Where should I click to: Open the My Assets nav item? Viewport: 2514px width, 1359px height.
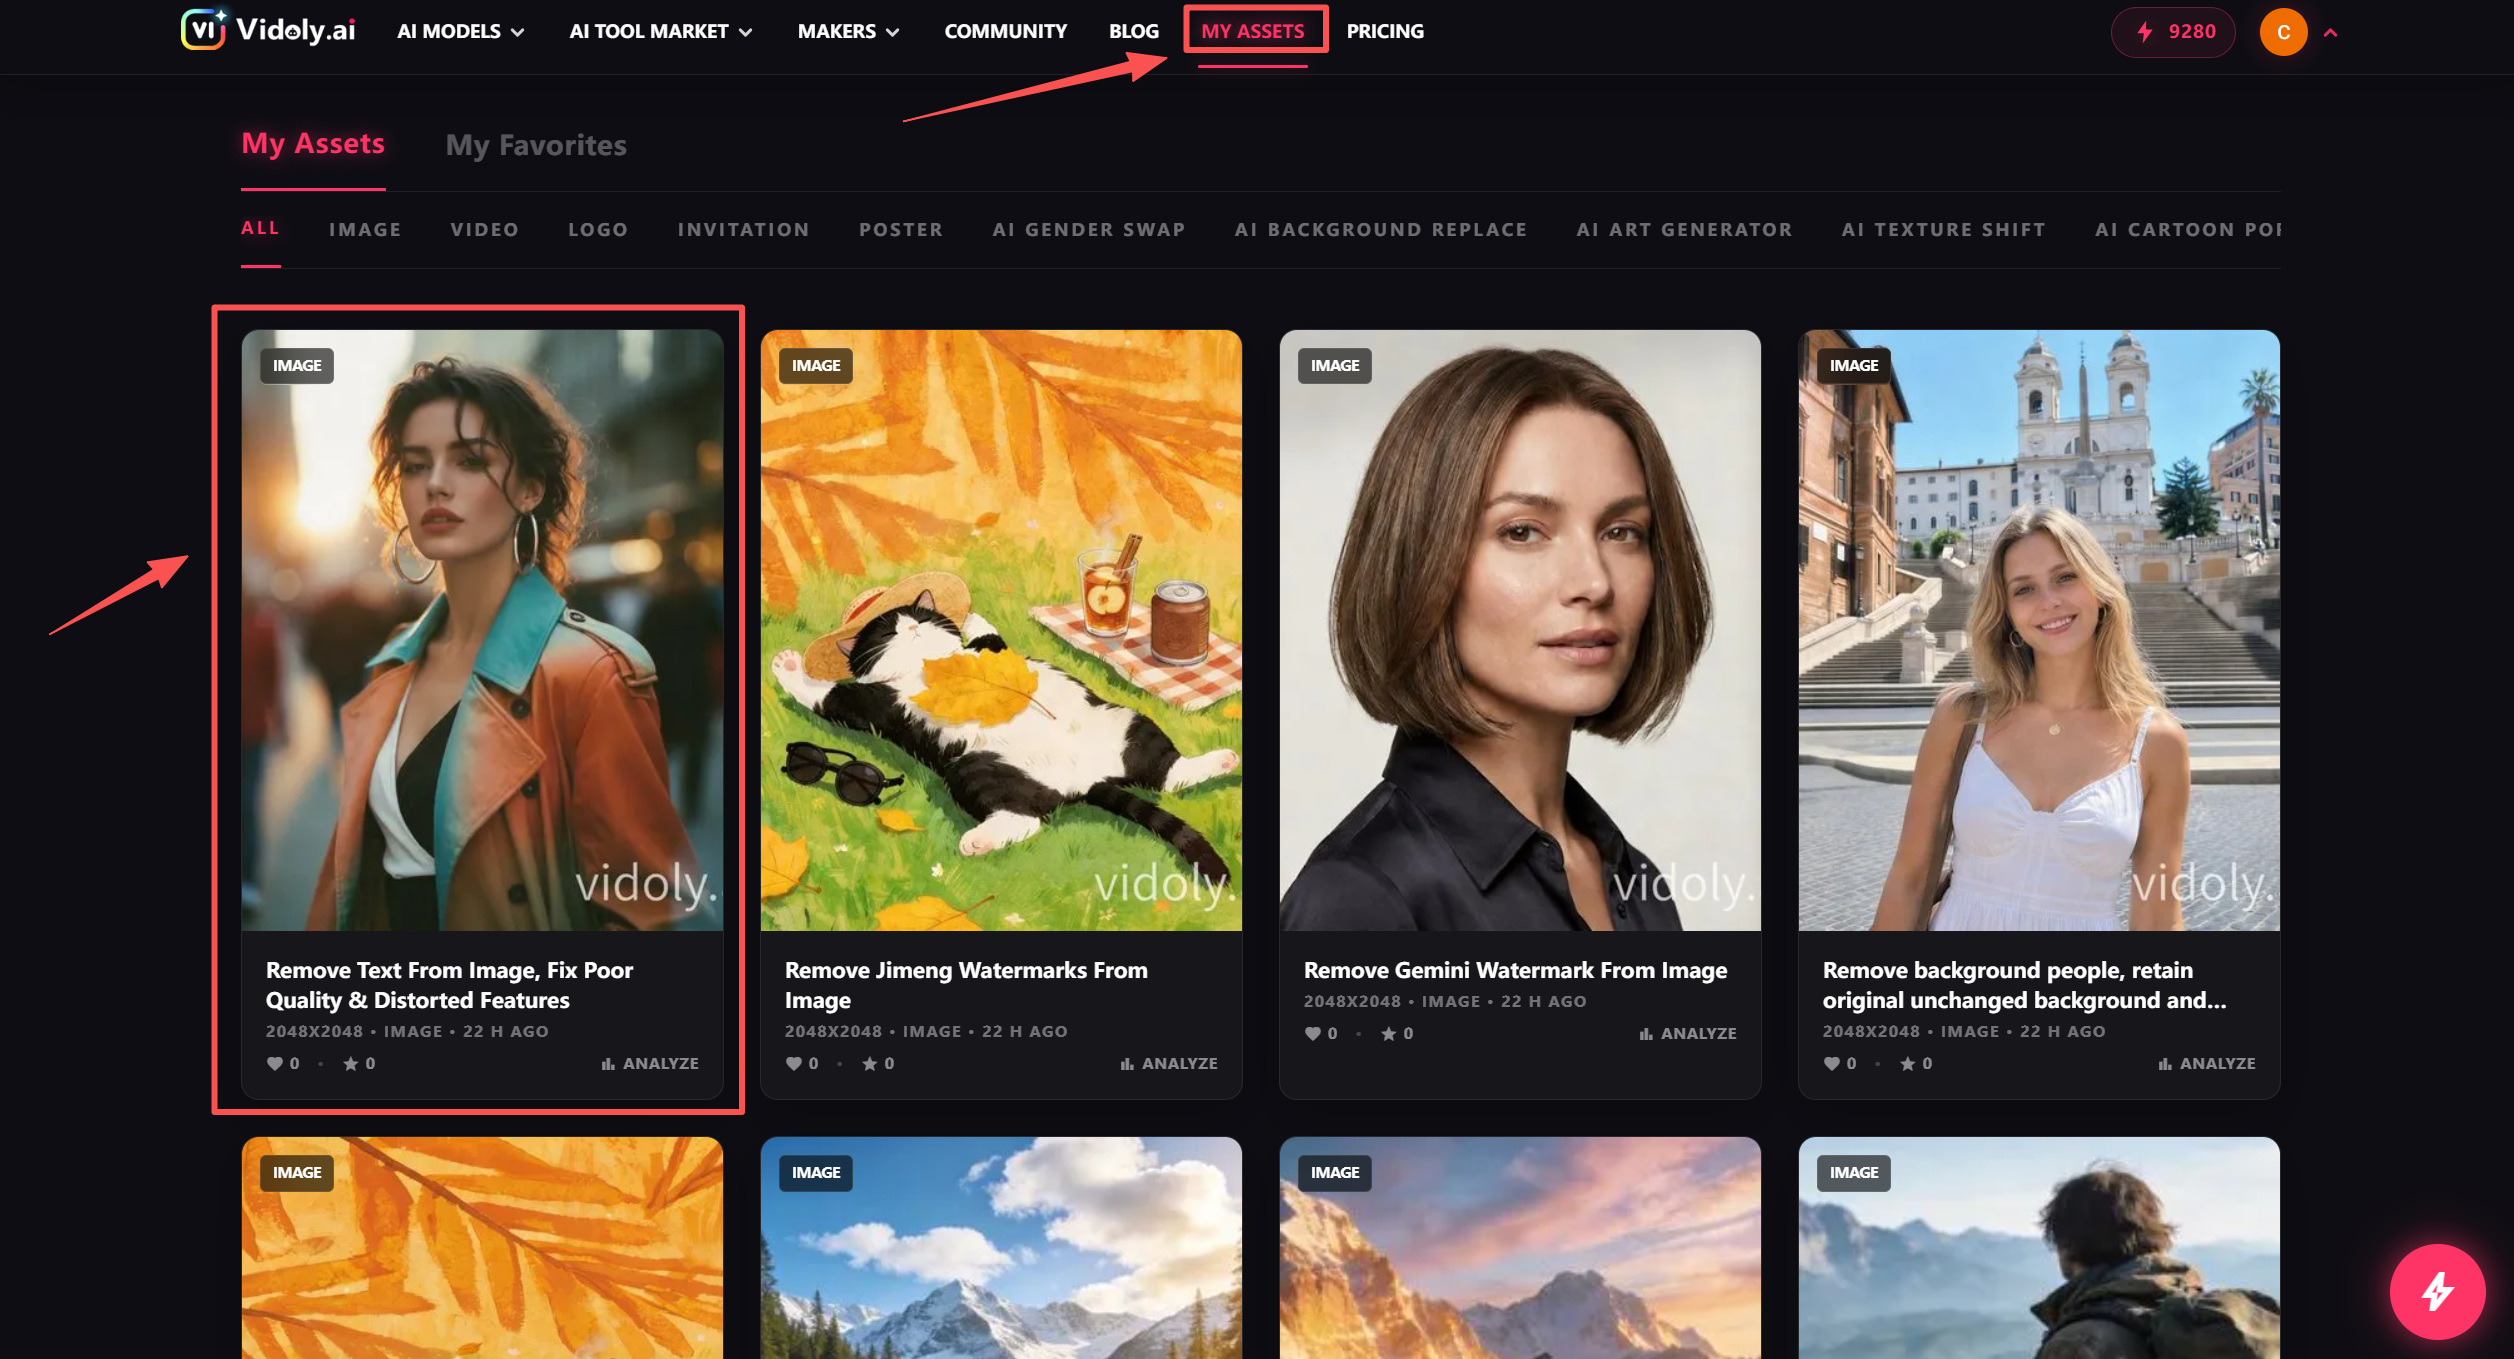pyautogui.click(x=1253, y=31)
